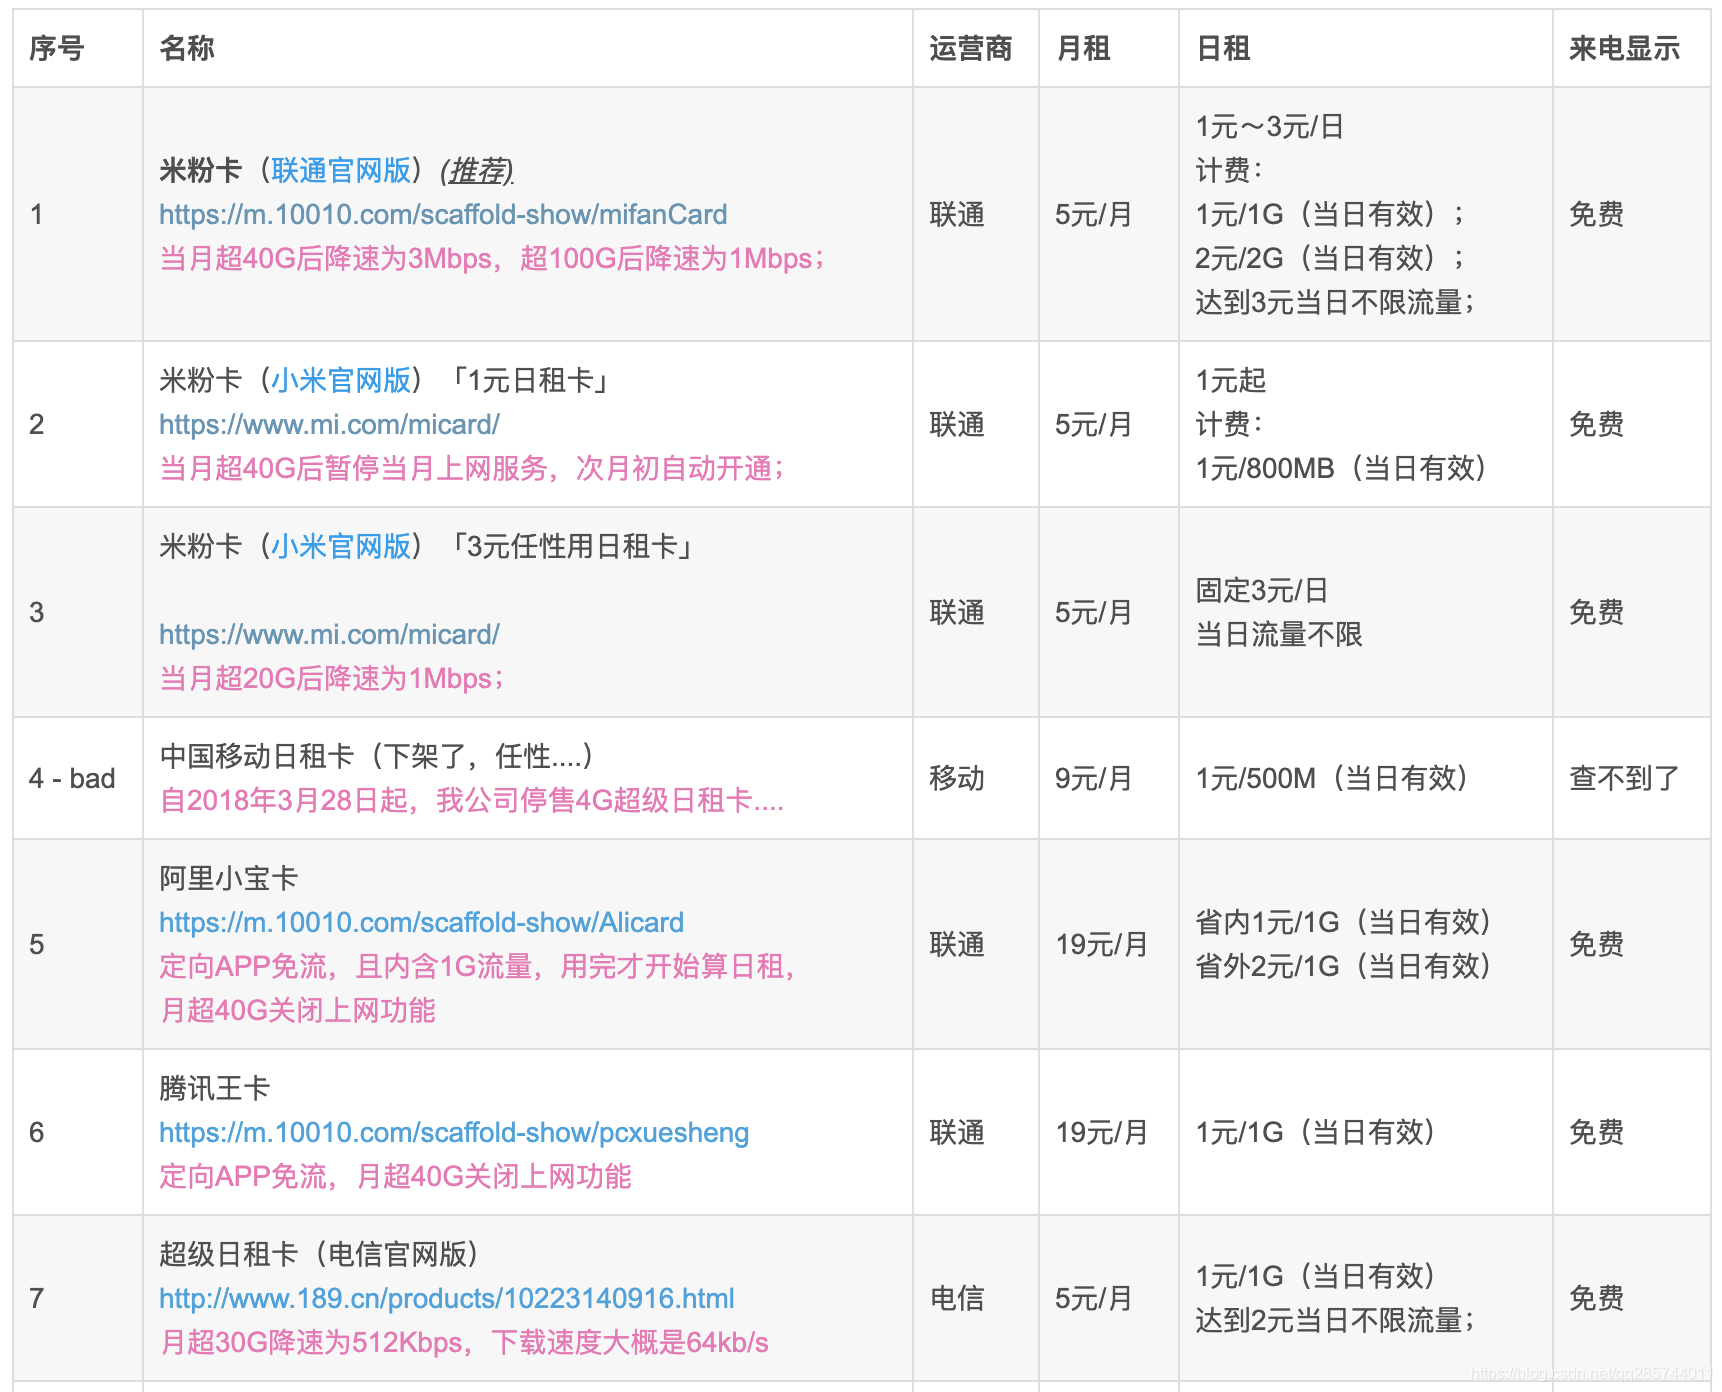Click the 超级日租卡（电信官网版） name text

(x=319, y=1255)
